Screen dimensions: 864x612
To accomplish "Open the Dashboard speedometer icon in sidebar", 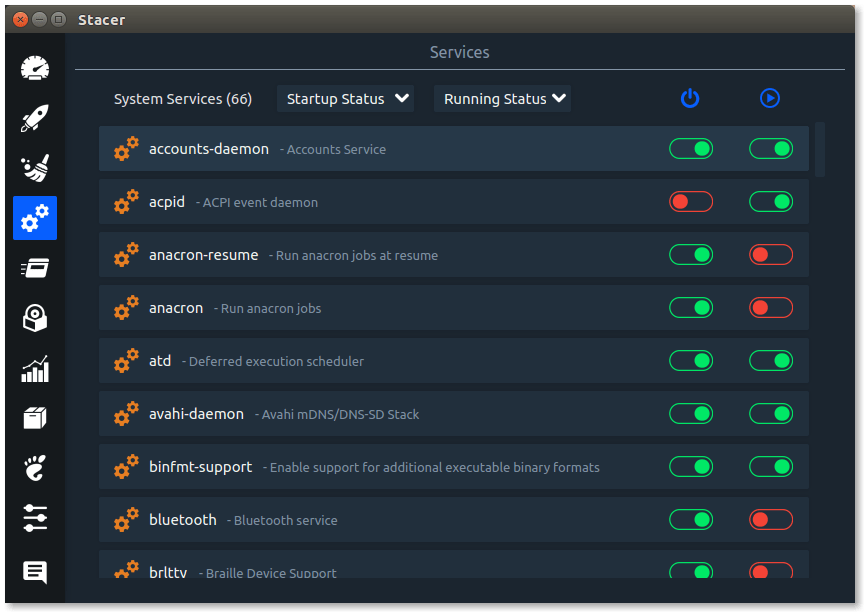I will click(35, 68).
